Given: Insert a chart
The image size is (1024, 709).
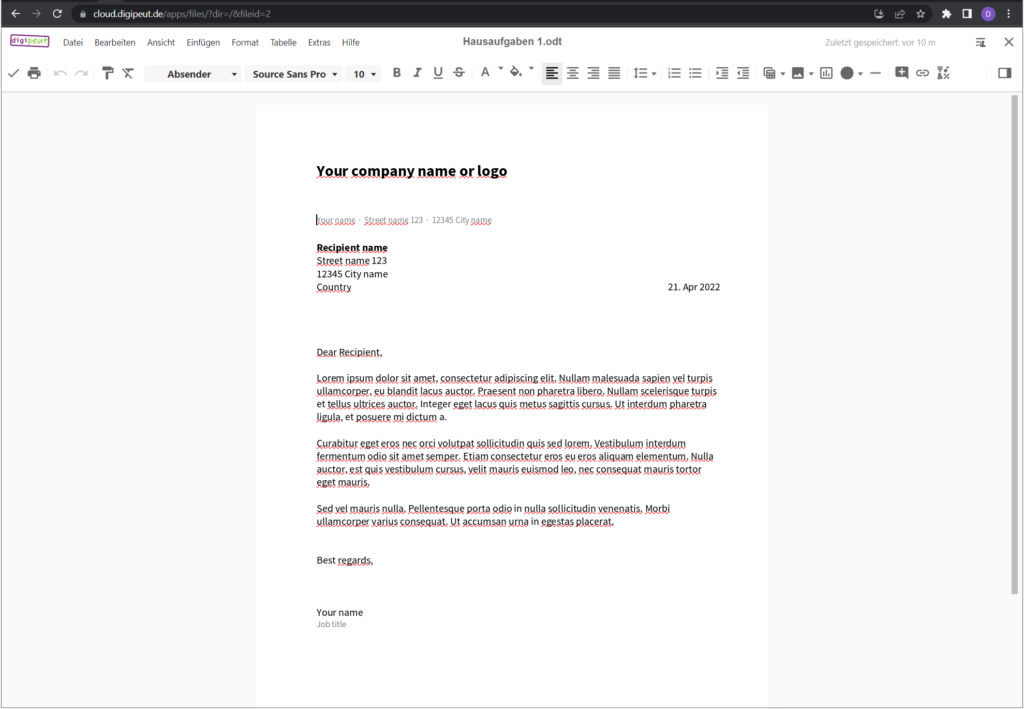Looking at the screenshot, I should tap(826, 73).
